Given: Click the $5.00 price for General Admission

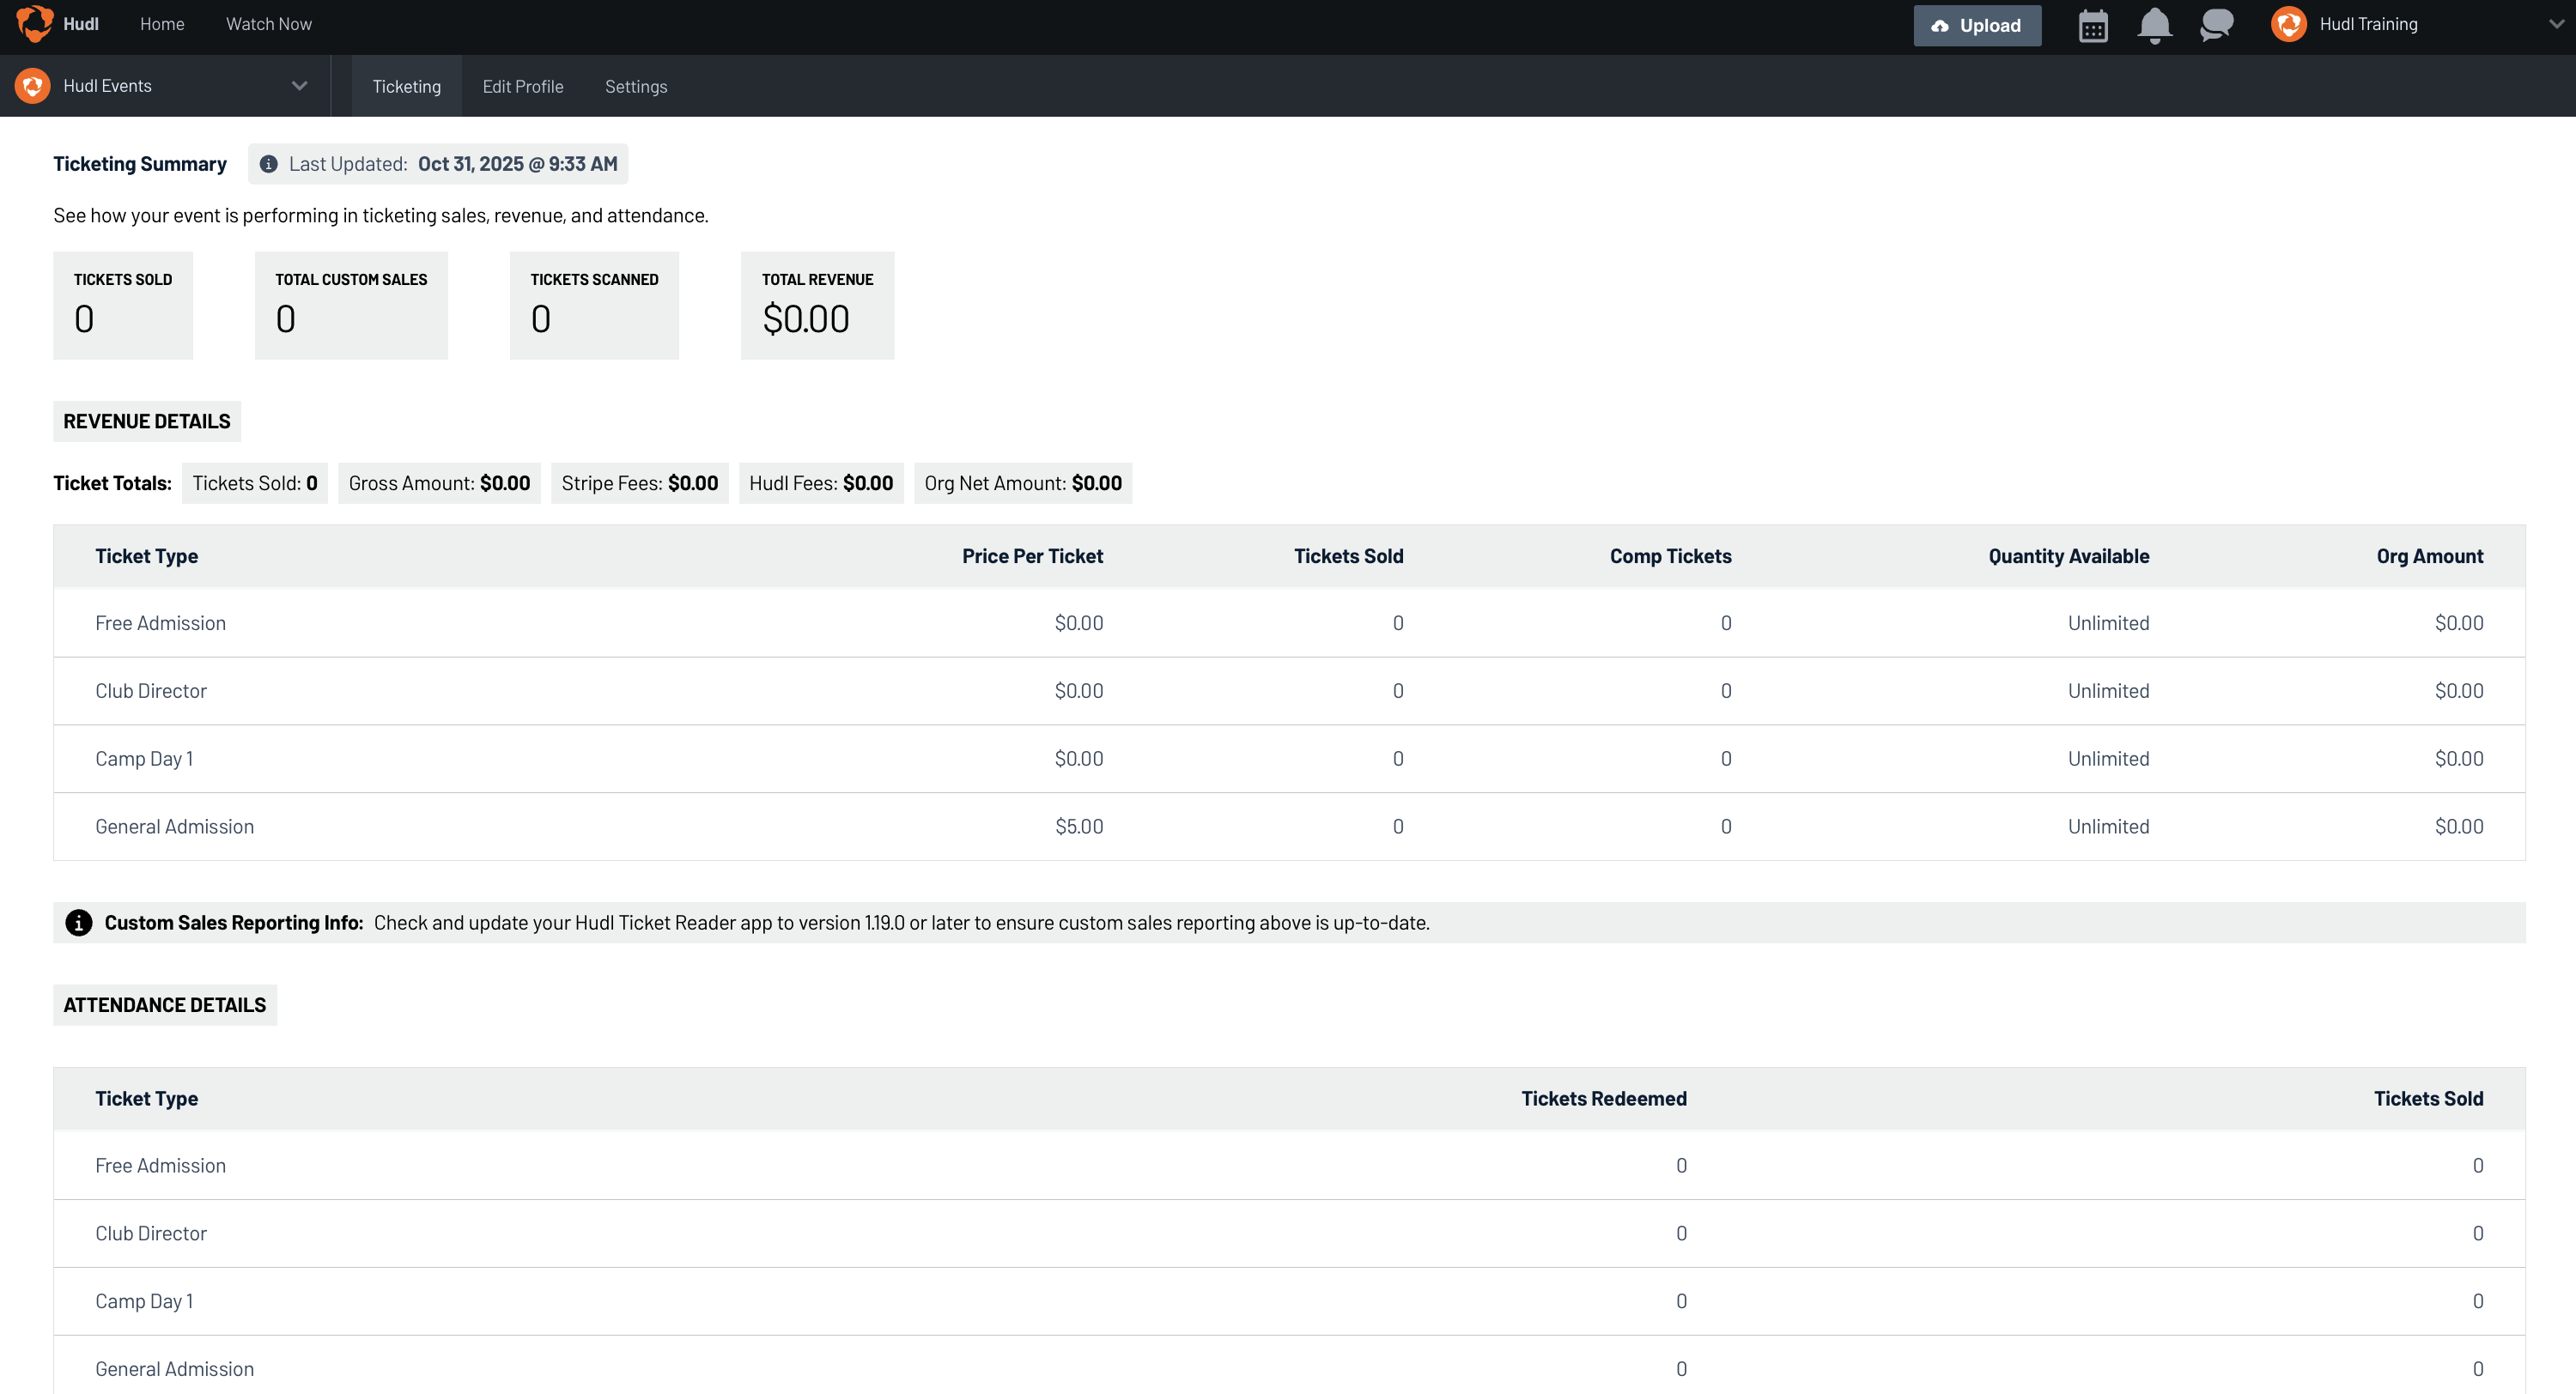Looking at the screenshot, I should (1079, 827).
